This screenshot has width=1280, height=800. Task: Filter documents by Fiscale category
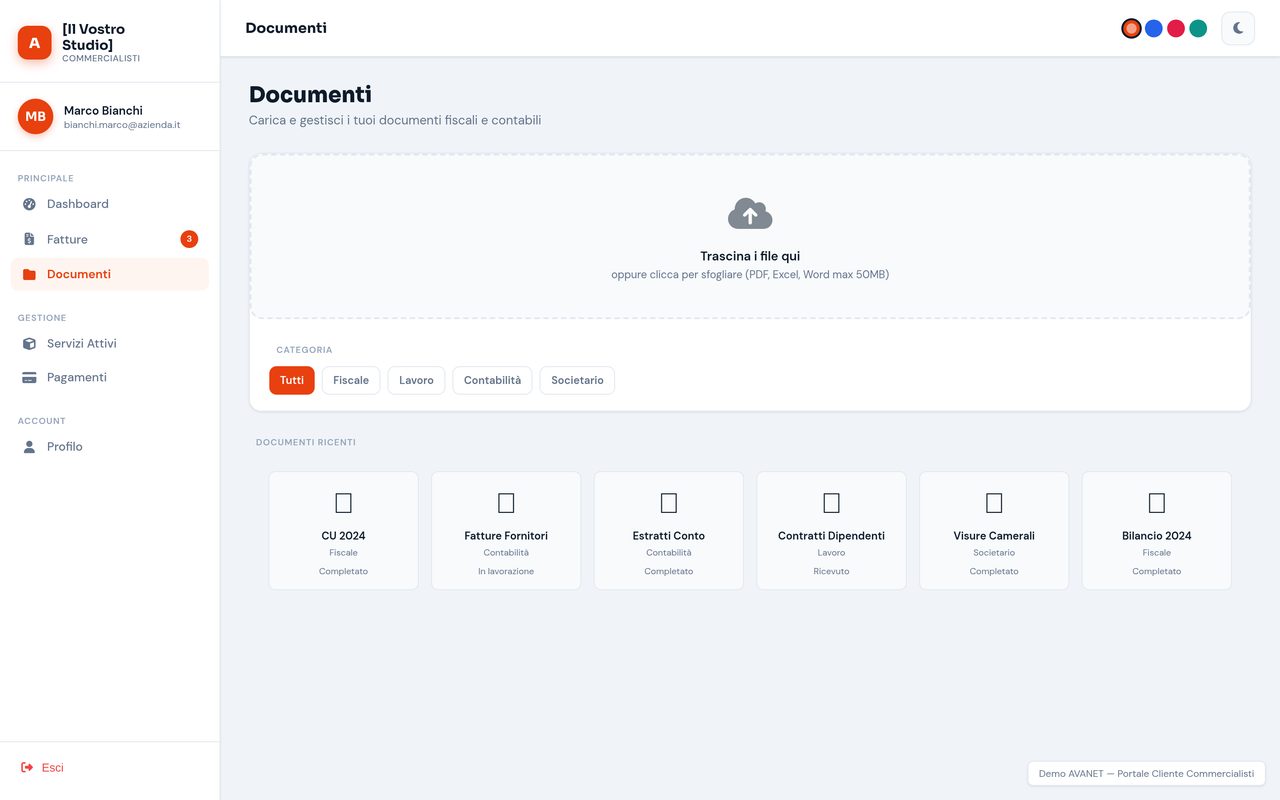click(x=351, y=380)
